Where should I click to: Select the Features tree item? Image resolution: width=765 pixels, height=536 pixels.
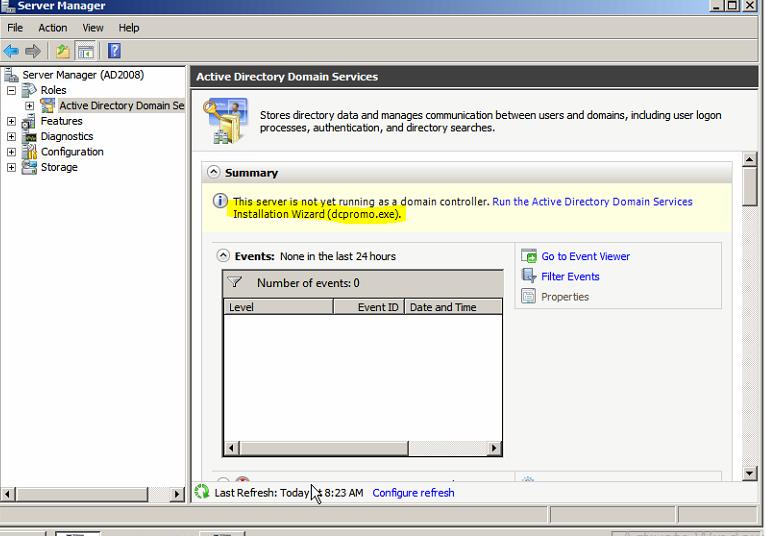[x=61, y=121]
